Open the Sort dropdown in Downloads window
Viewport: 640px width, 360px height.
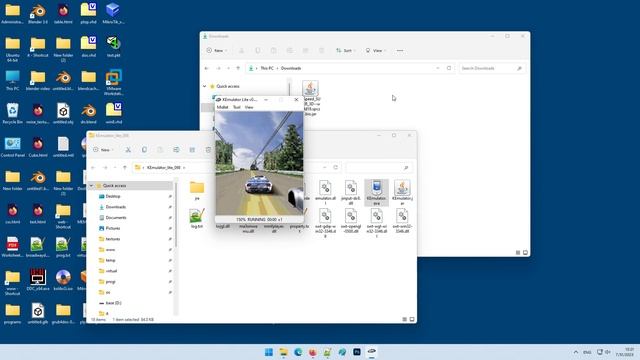tap(345, 51)
